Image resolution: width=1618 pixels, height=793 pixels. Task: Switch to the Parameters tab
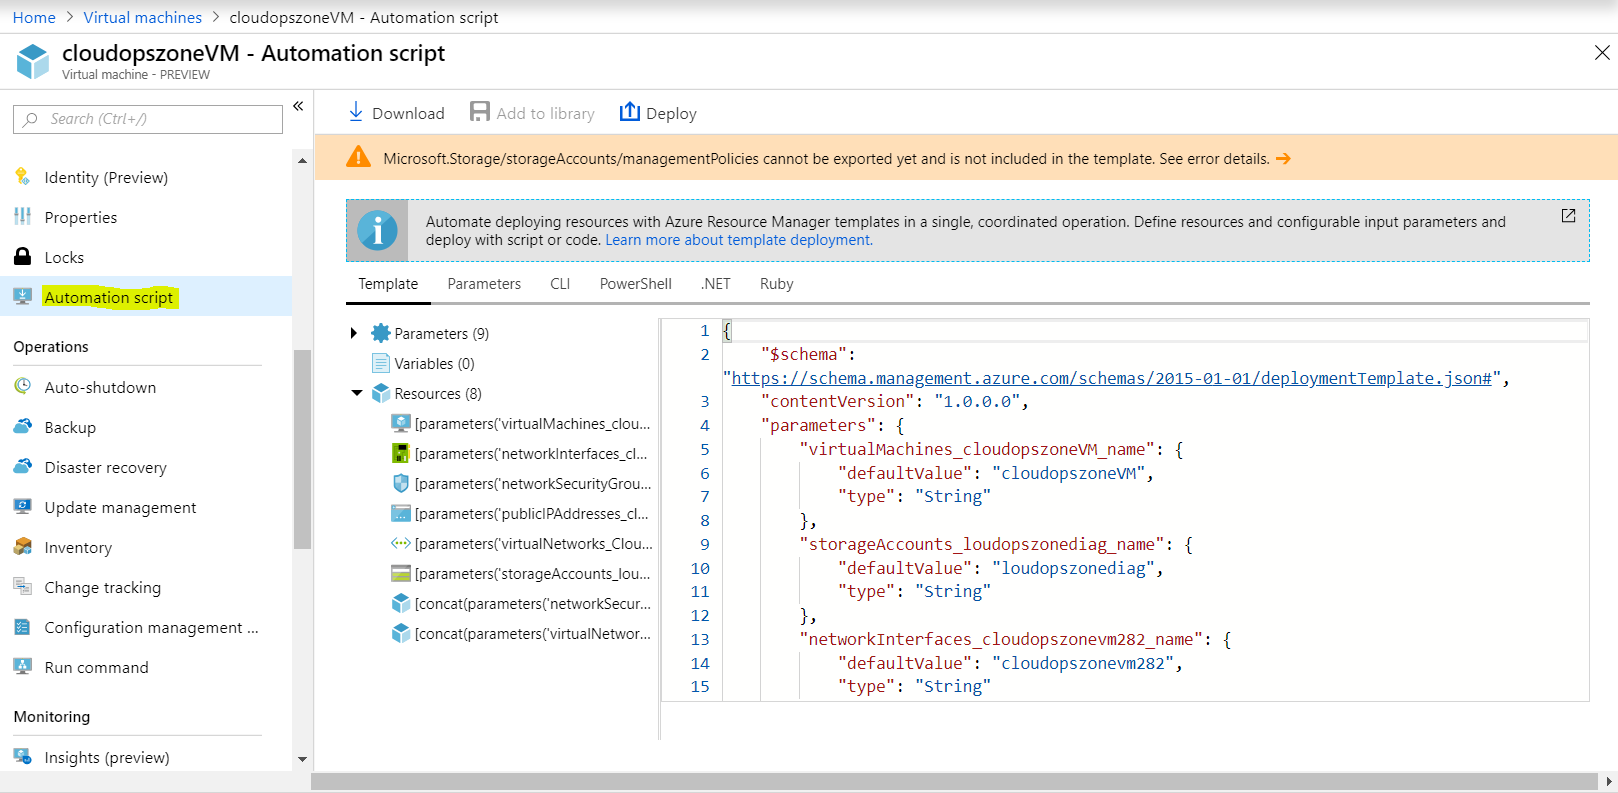coord(484,284)
